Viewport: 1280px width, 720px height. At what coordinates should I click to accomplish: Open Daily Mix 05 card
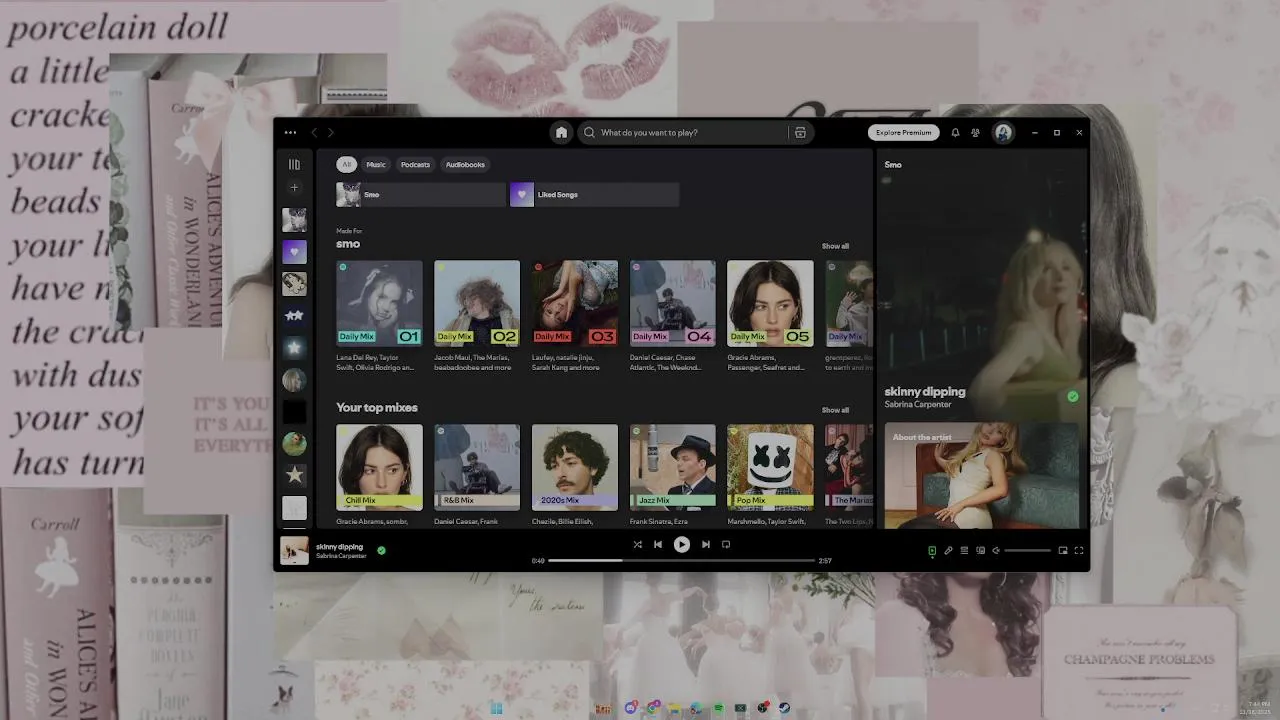(x=770, y=316)
